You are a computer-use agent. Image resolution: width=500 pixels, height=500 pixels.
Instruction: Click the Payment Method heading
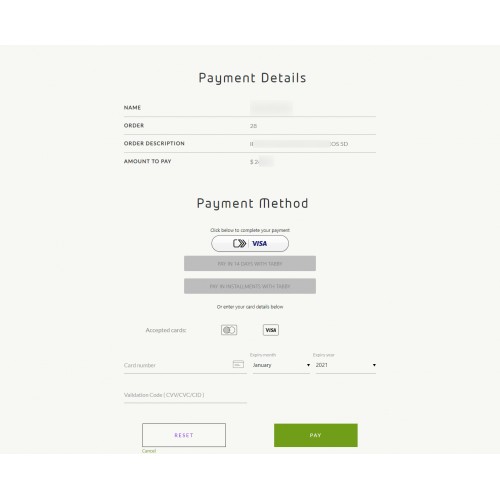tap(252, 203)
